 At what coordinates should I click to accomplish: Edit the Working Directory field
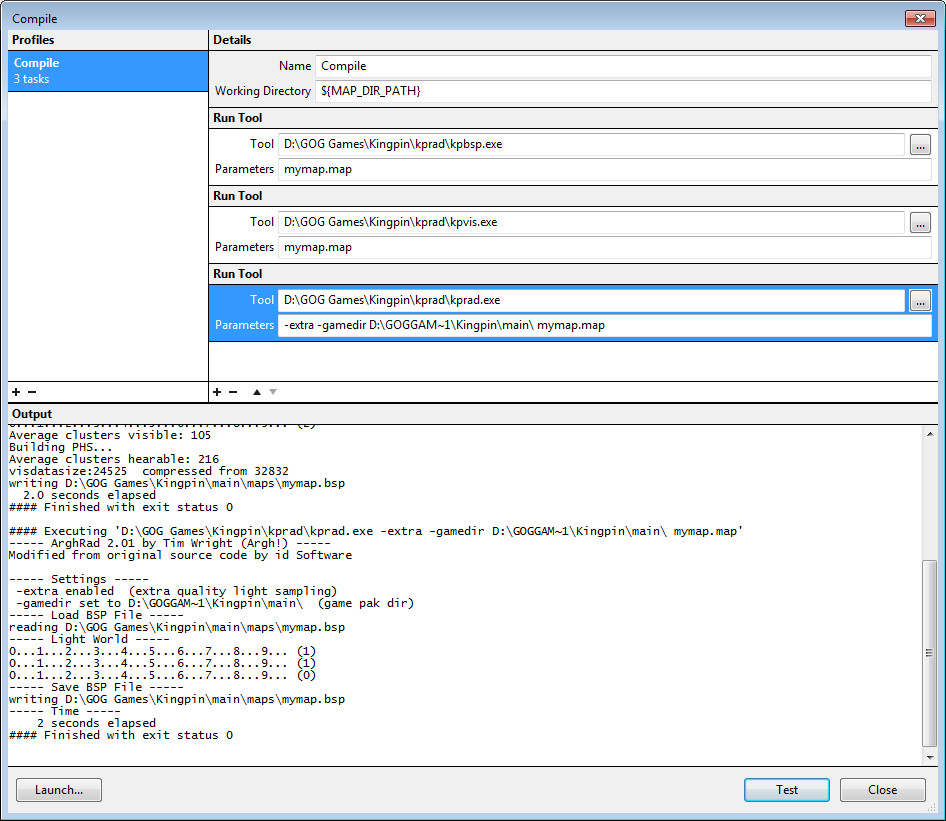point(622,91)
